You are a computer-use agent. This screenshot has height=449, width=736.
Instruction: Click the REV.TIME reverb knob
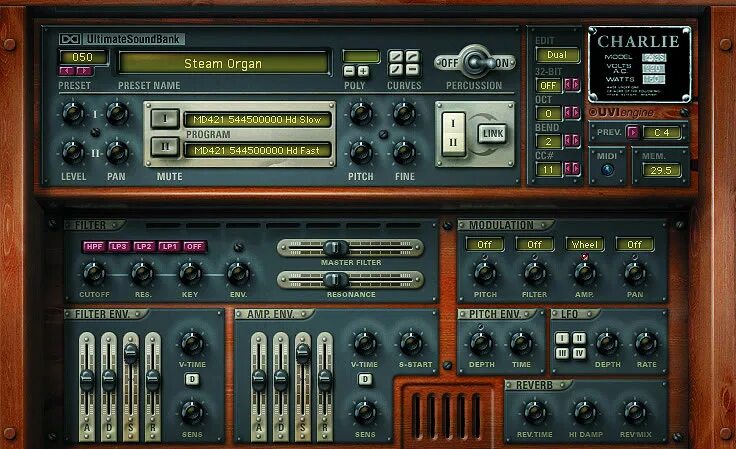(535, 413)
